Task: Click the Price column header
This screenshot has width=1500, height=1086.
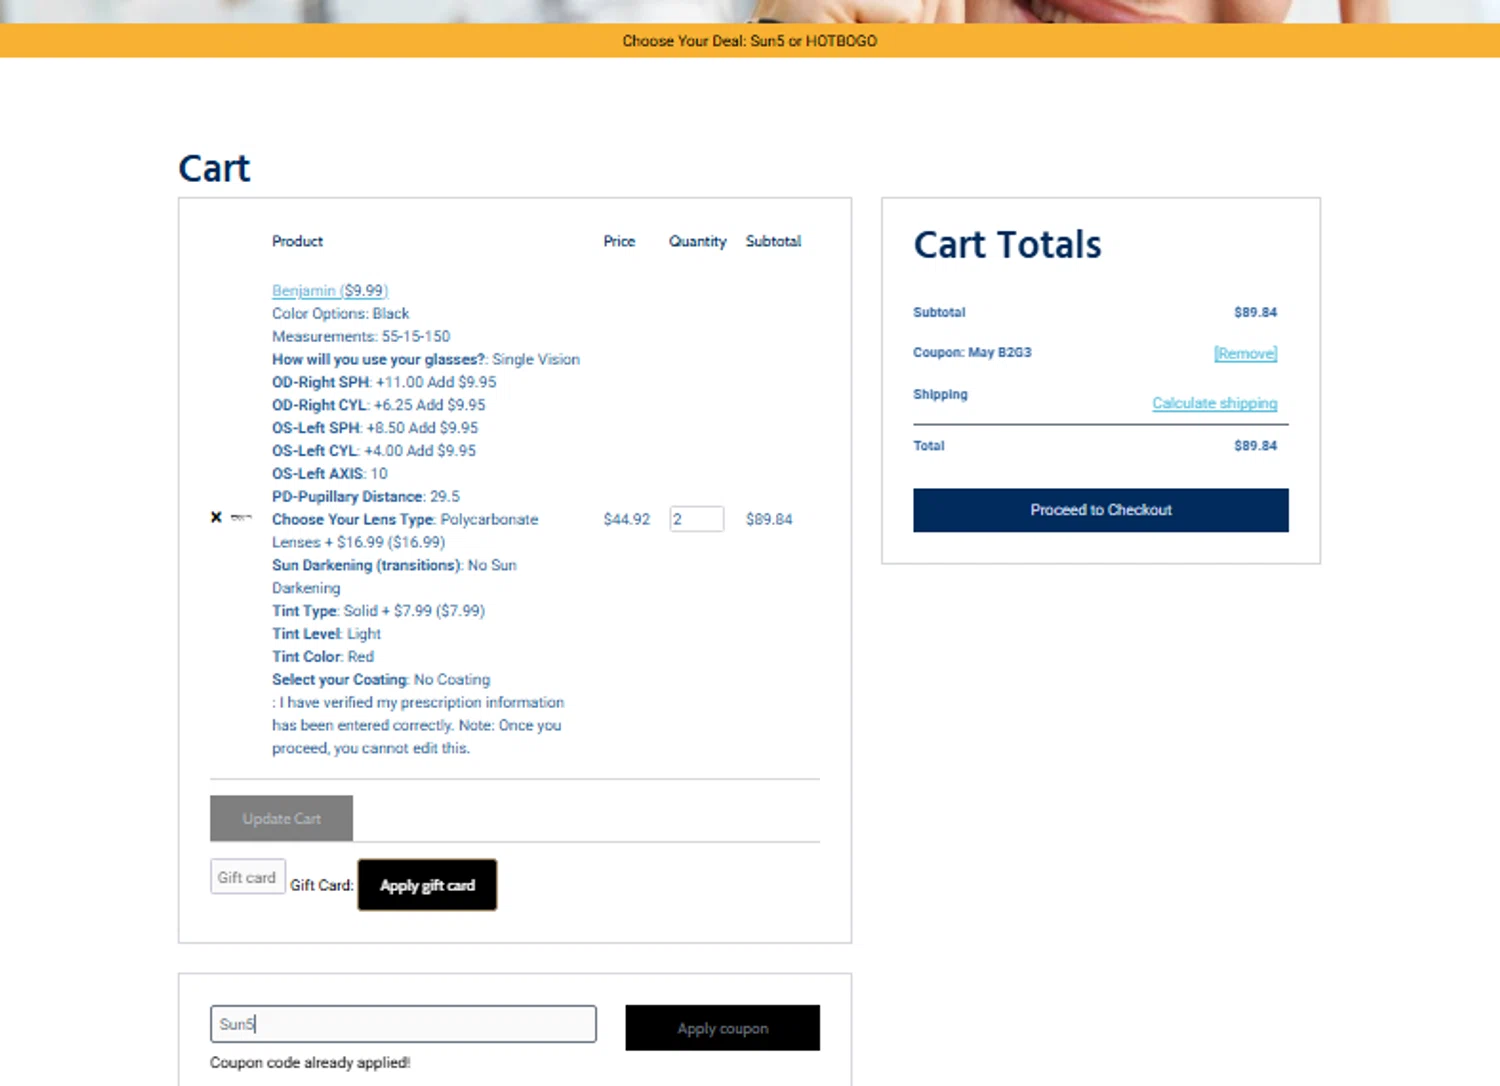Action: pyautogui.click(x=619, y=241)
